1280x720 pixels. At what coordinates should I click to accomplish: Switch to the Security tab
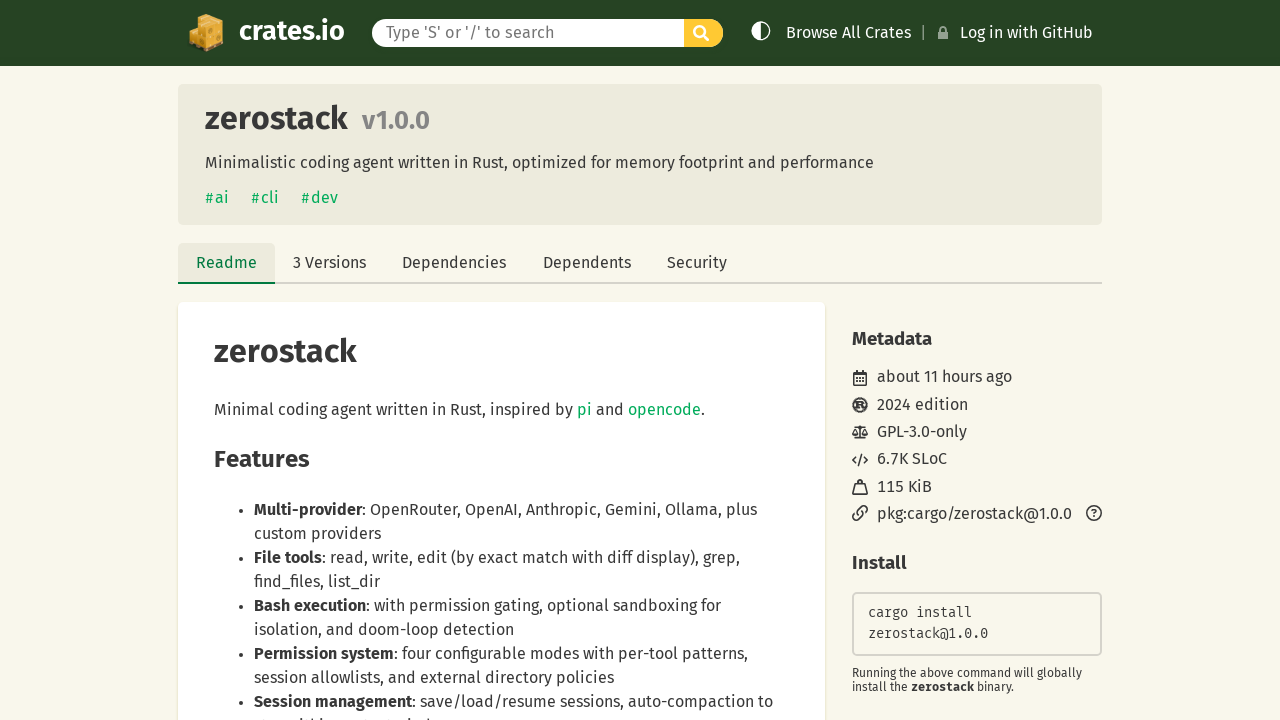point(697,263)
